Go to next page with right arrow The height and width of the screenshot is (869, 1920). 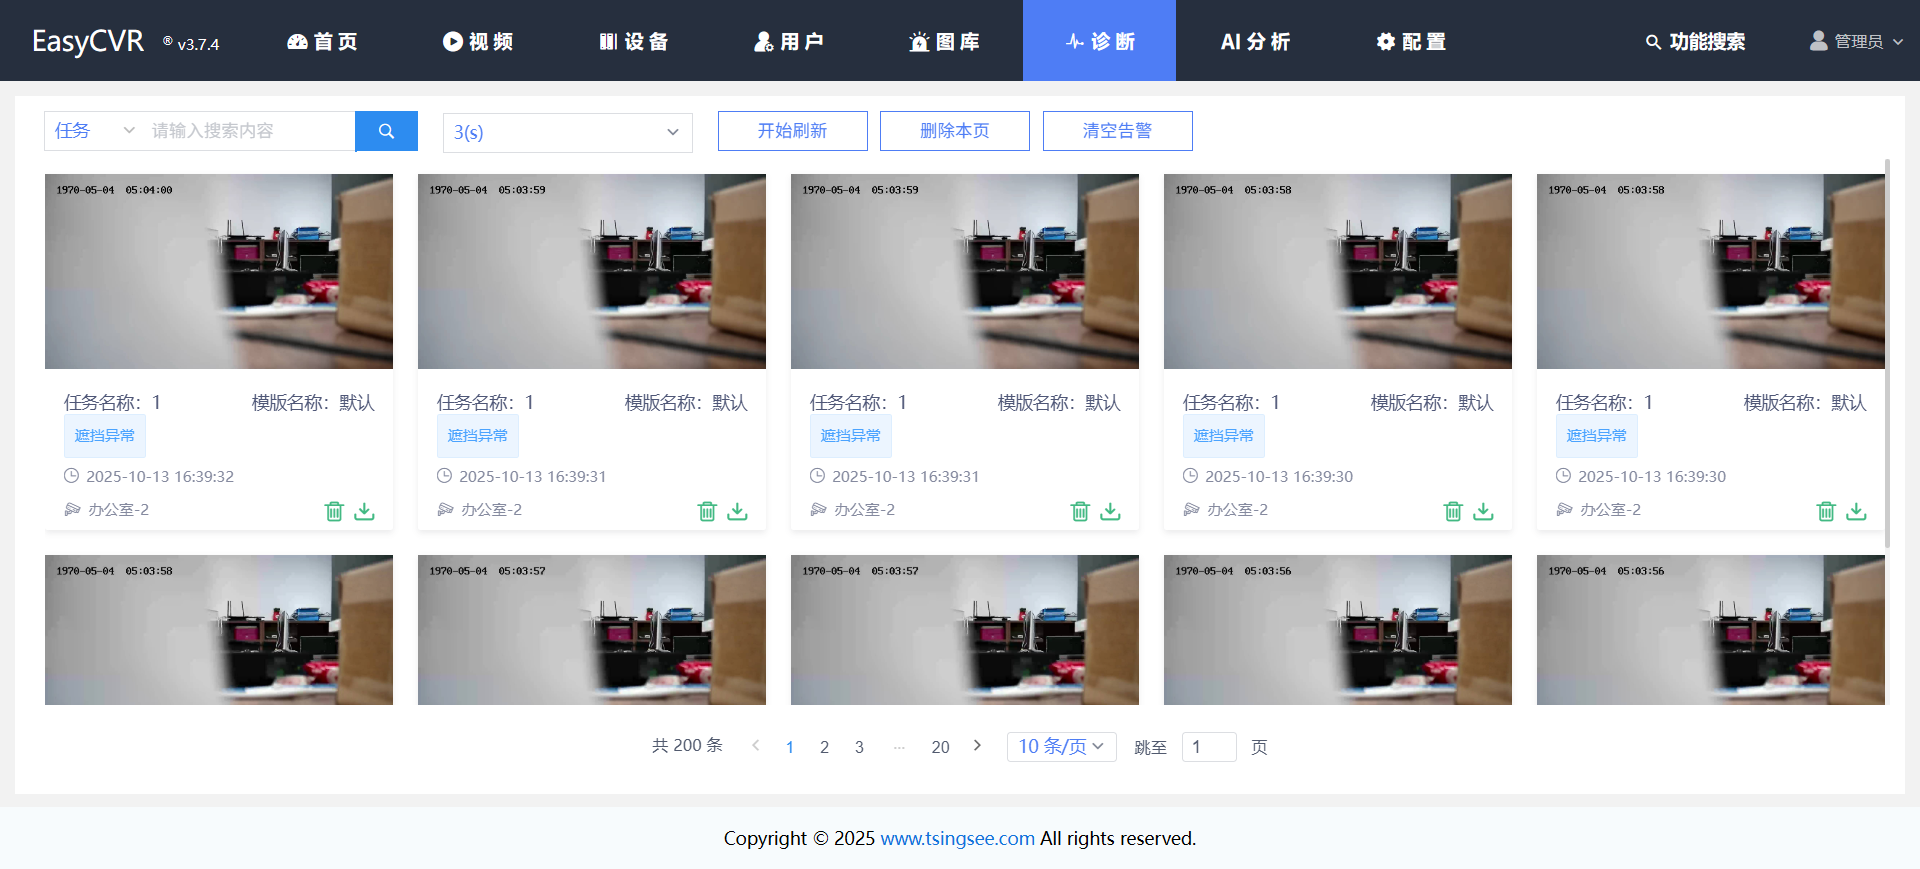pos(977,746)
